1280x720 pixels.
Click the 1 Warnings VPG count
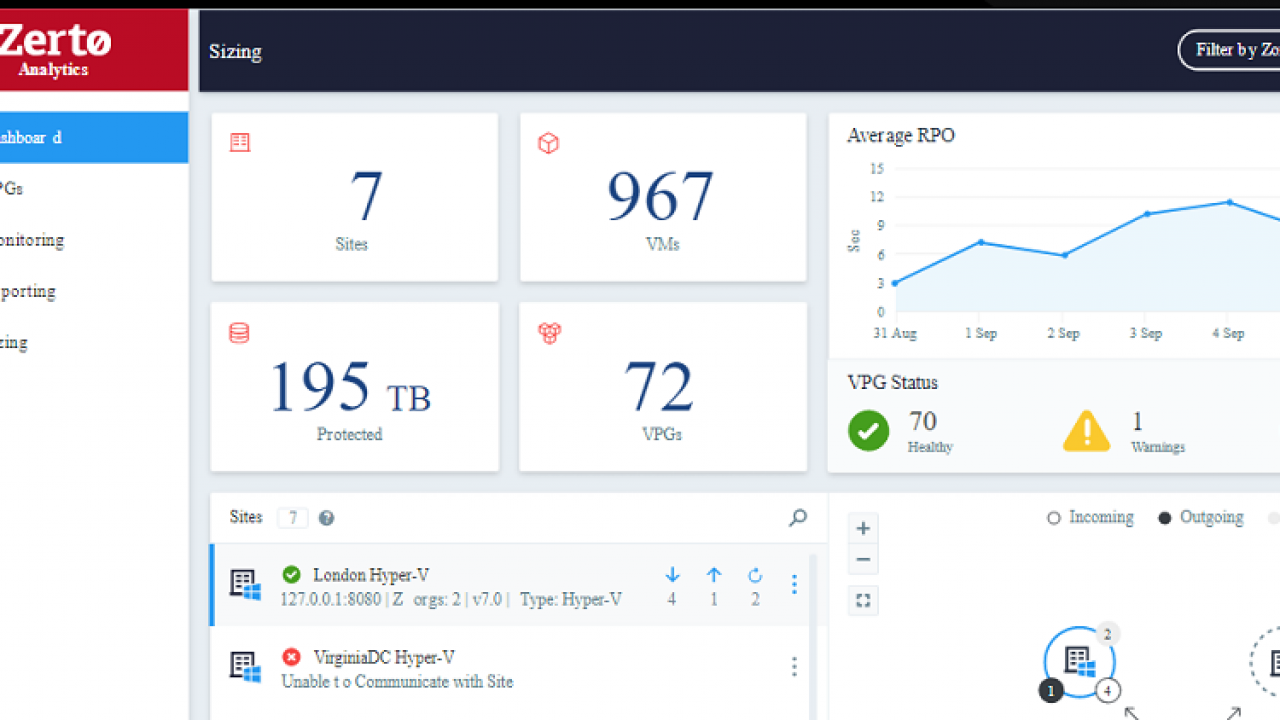click(x=1137, y=421)
